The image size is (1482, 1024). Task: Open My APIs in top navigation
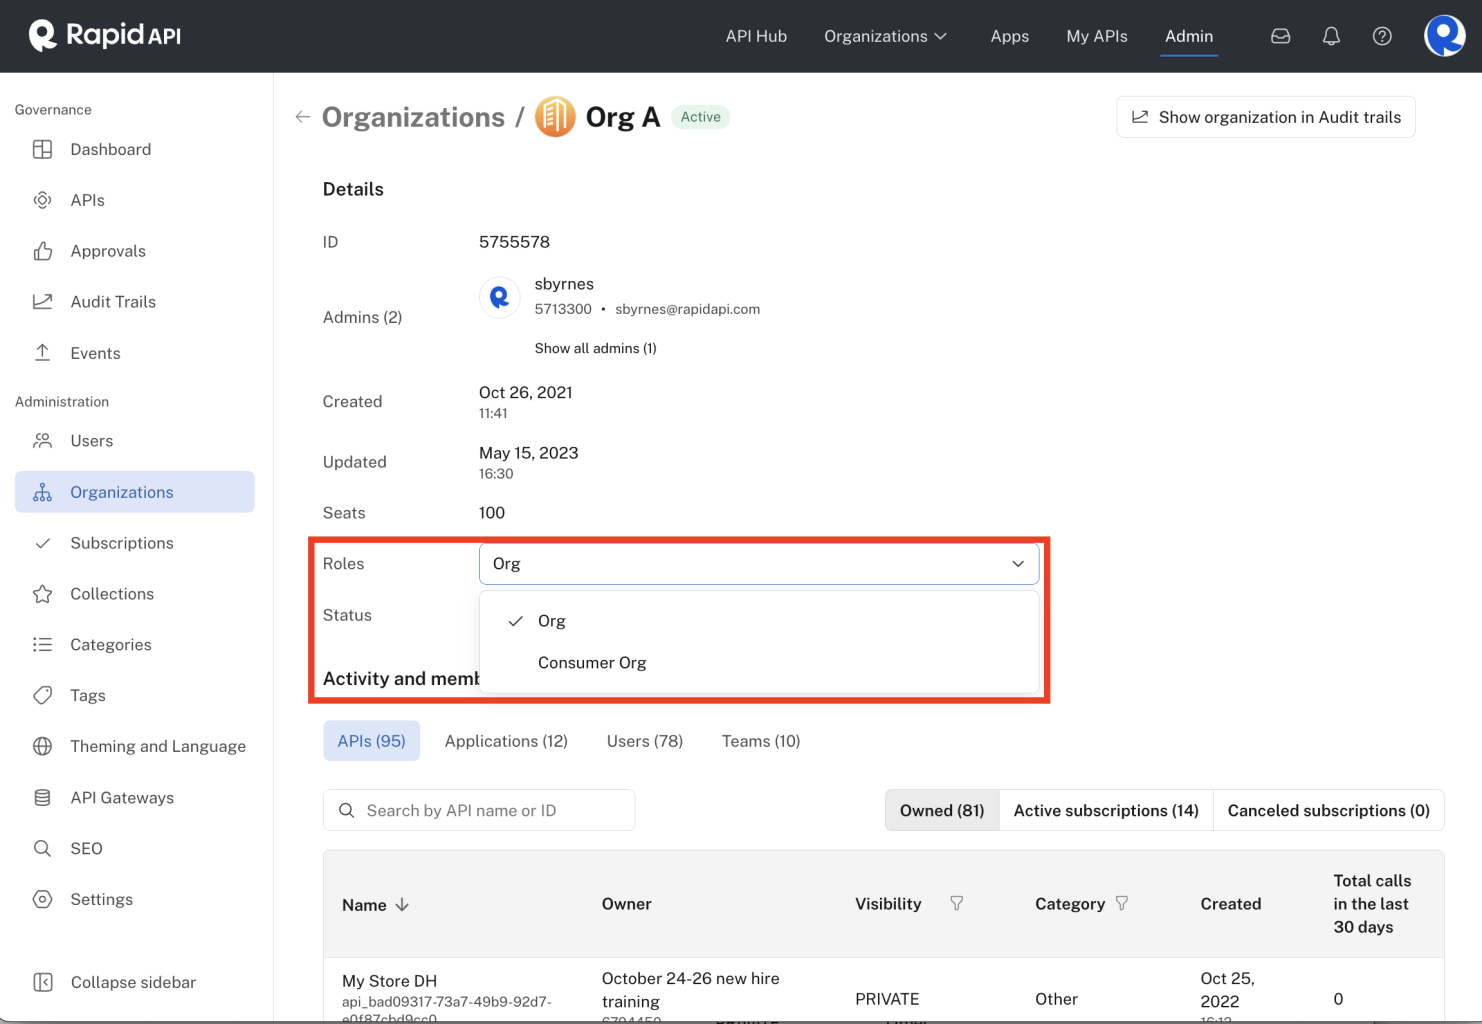click(x=1097, y=36)
